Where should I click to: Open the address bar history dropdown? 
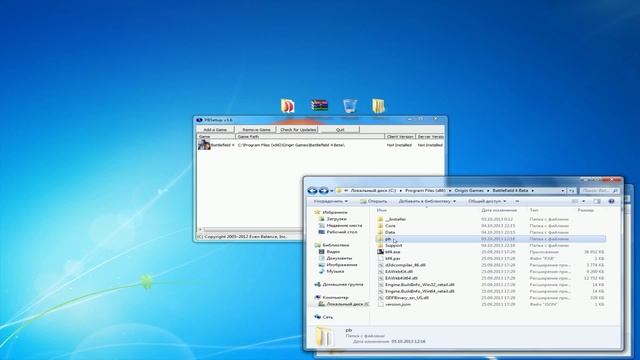click(x=563, y=191)
